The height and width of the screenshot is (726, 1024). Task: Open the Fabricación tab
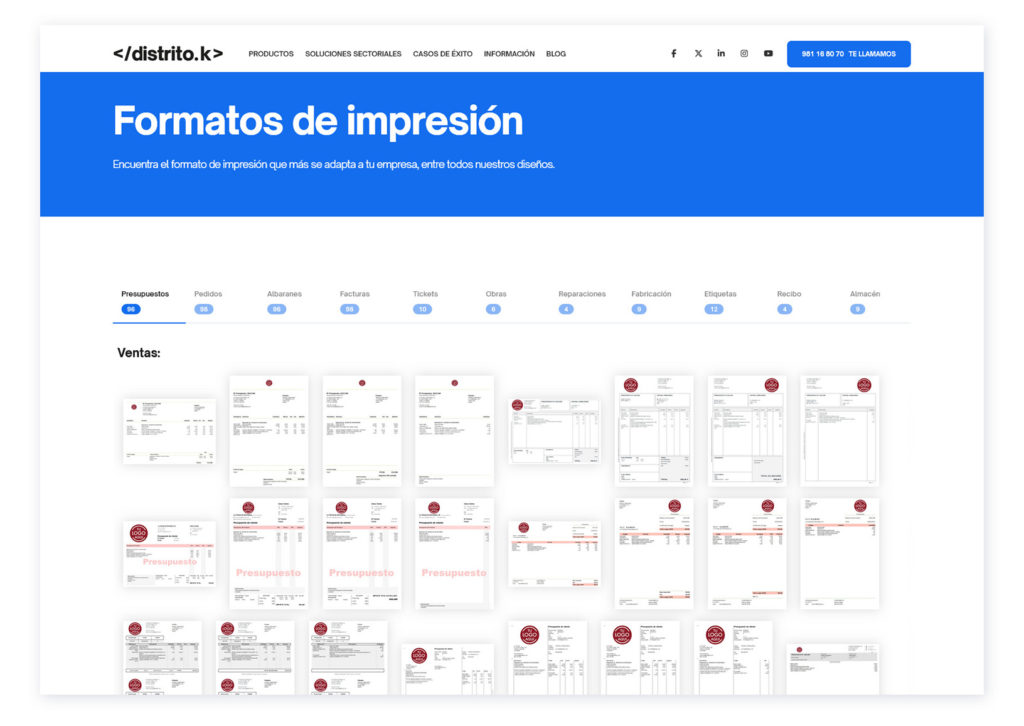pyautogui.click(x=651, y=301)
